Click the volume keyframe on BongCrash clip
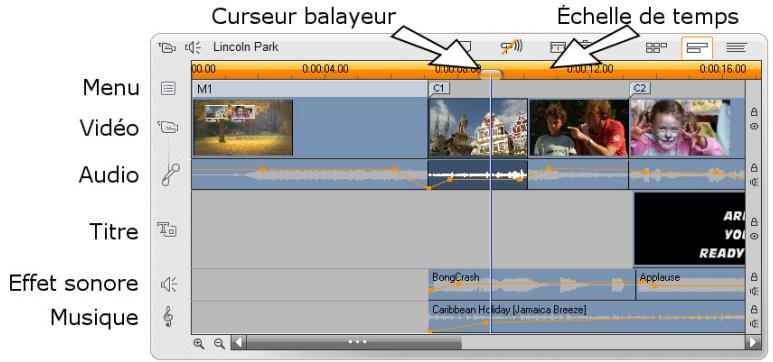 coord(458,284)
